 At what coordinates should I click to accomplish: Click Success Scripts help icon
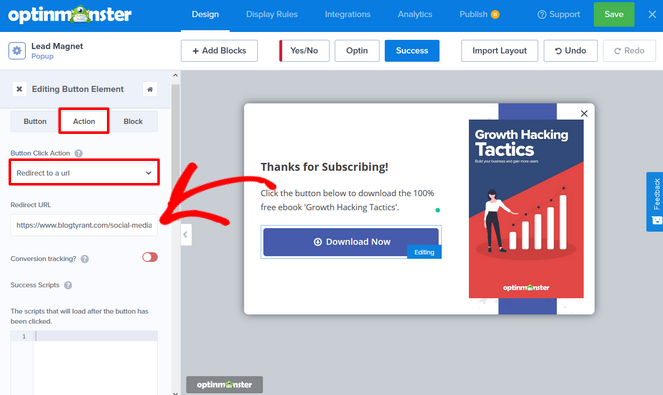coord(68,285)
